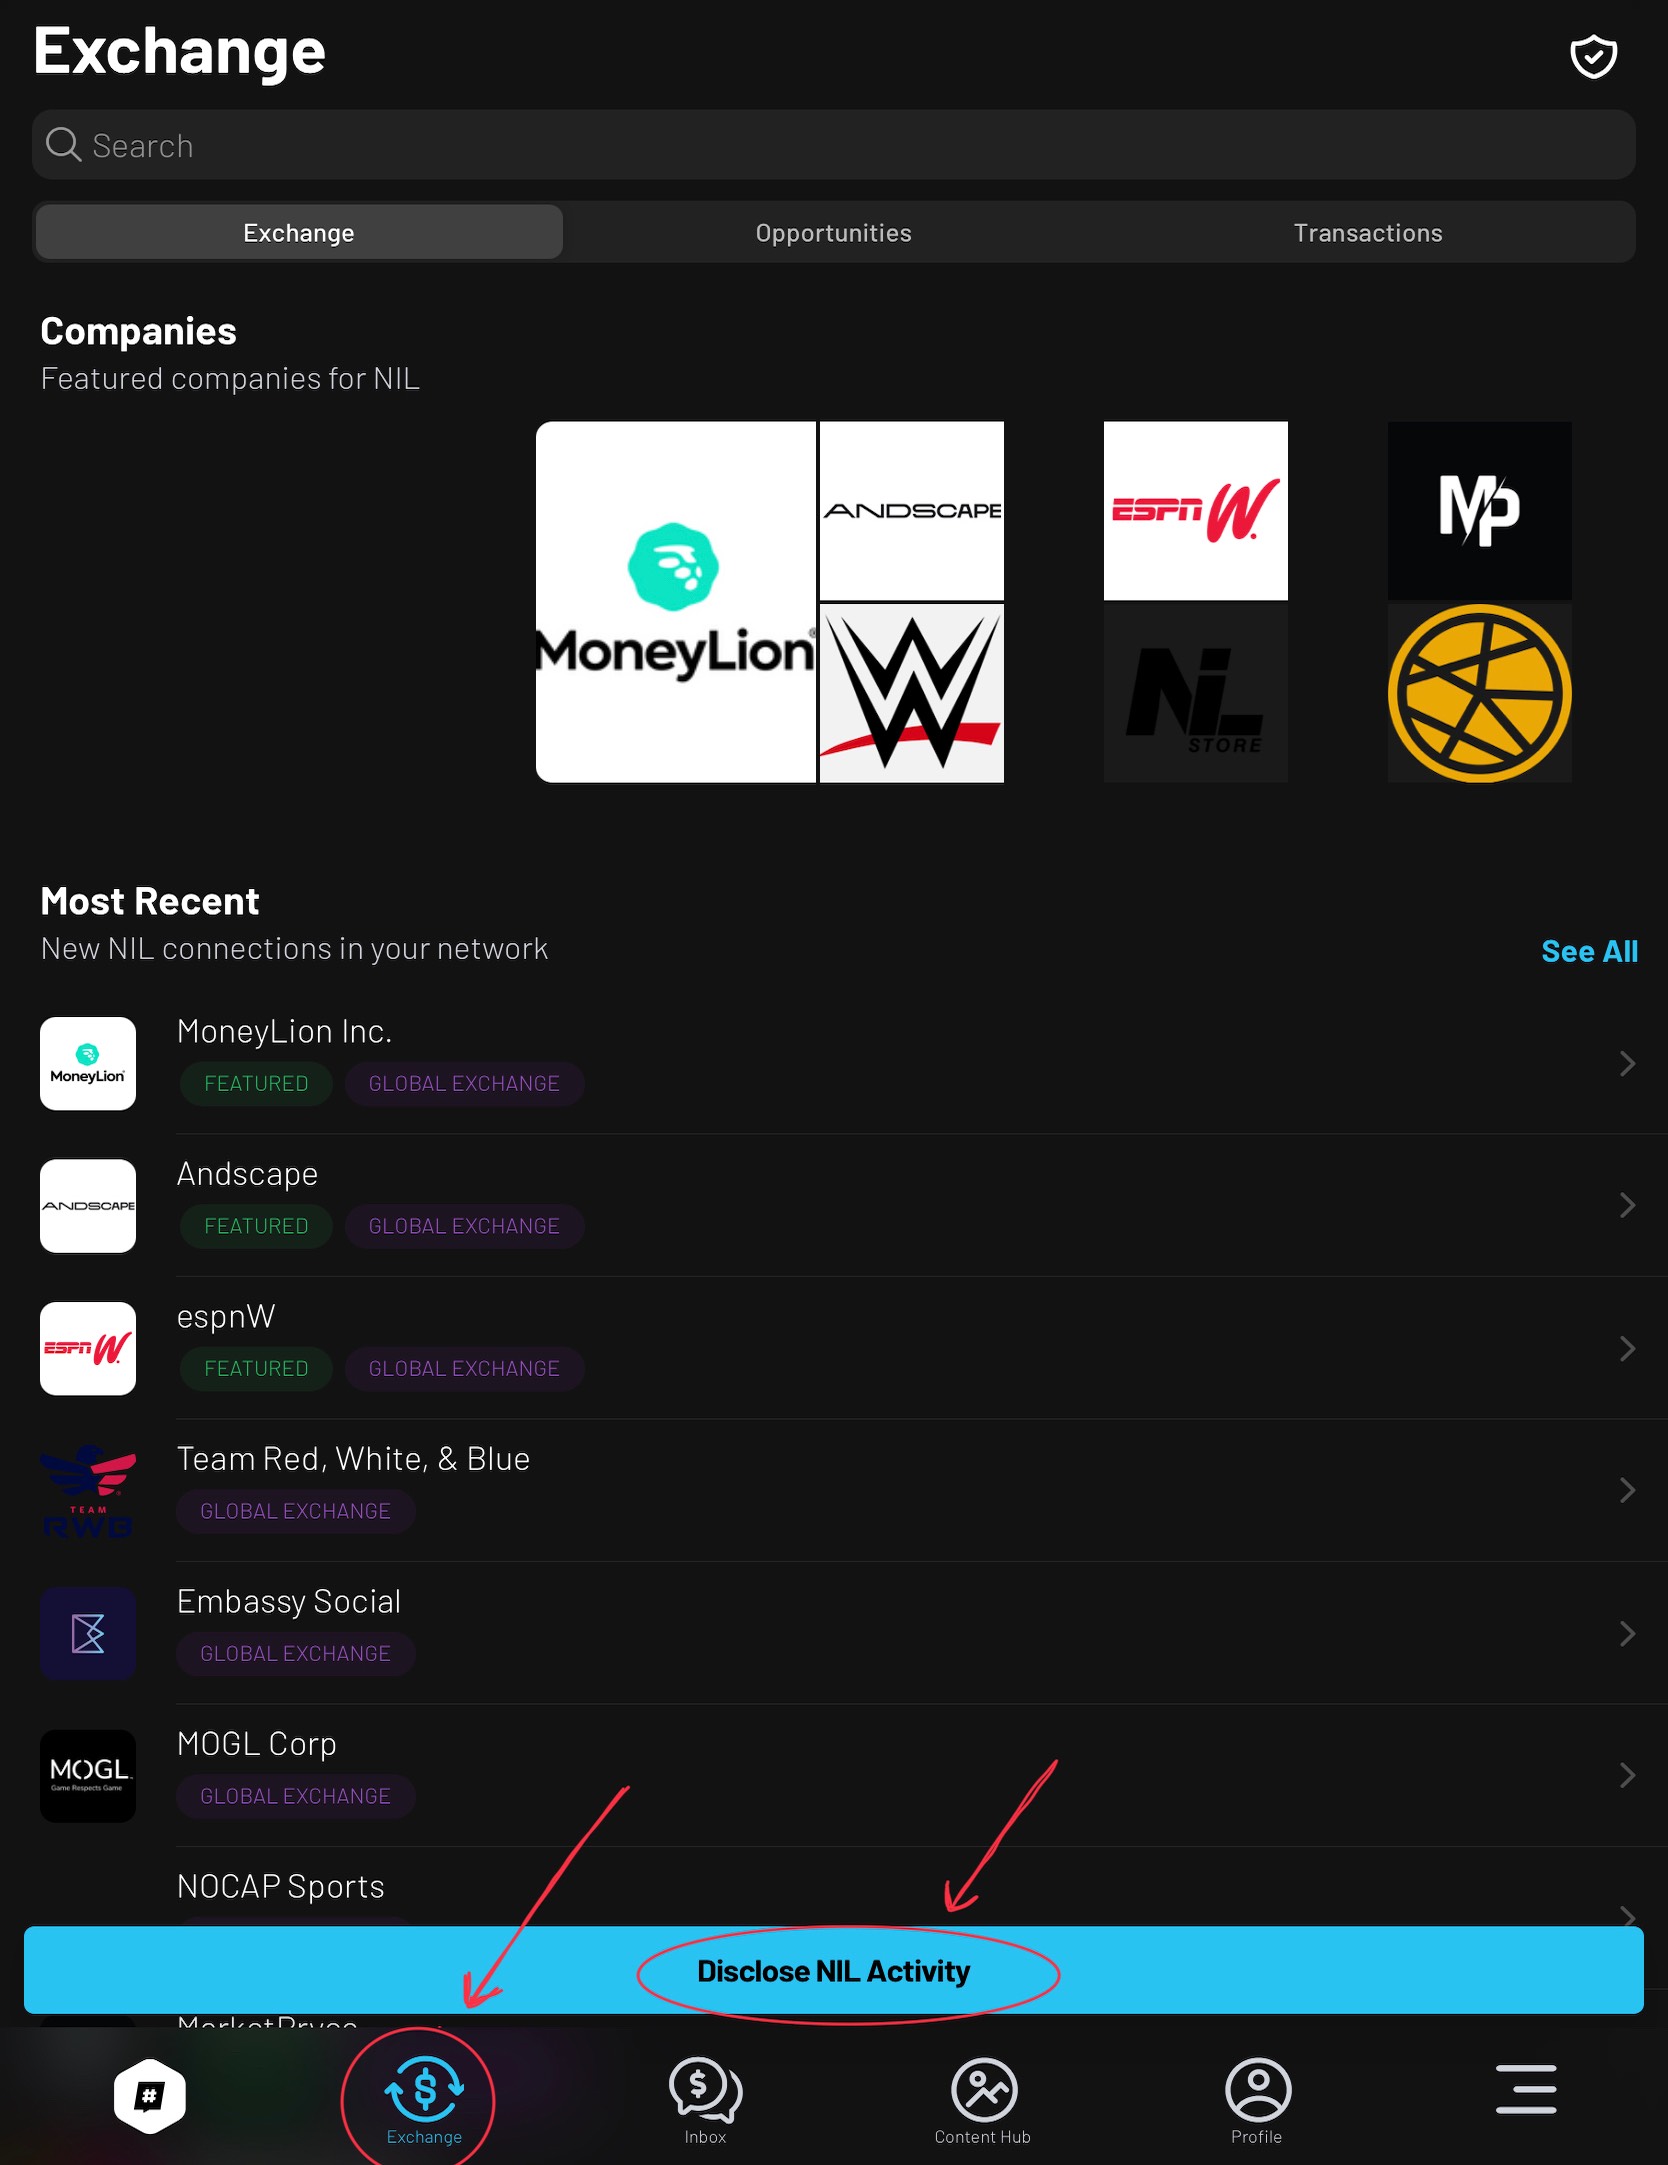
Task: Open Team Red, White, & Blue chevron
Action: [x=1627, y=1490]
